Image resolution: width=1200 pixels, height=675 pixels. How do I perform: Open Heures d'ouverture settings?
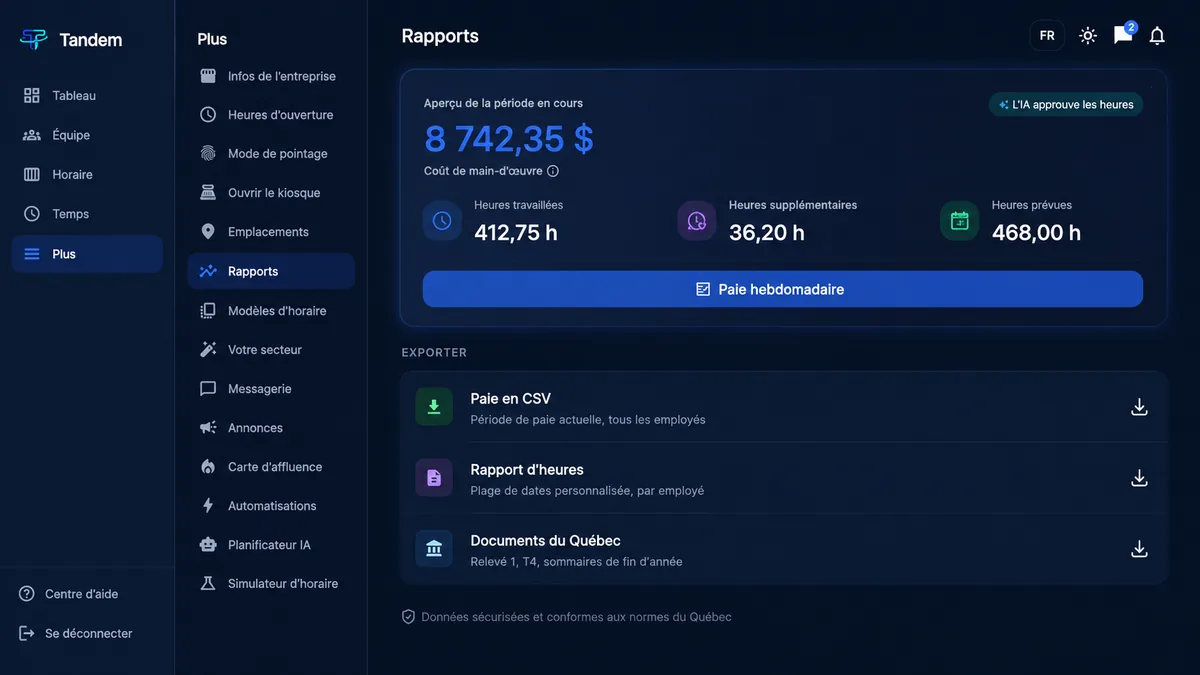[271, 115]
